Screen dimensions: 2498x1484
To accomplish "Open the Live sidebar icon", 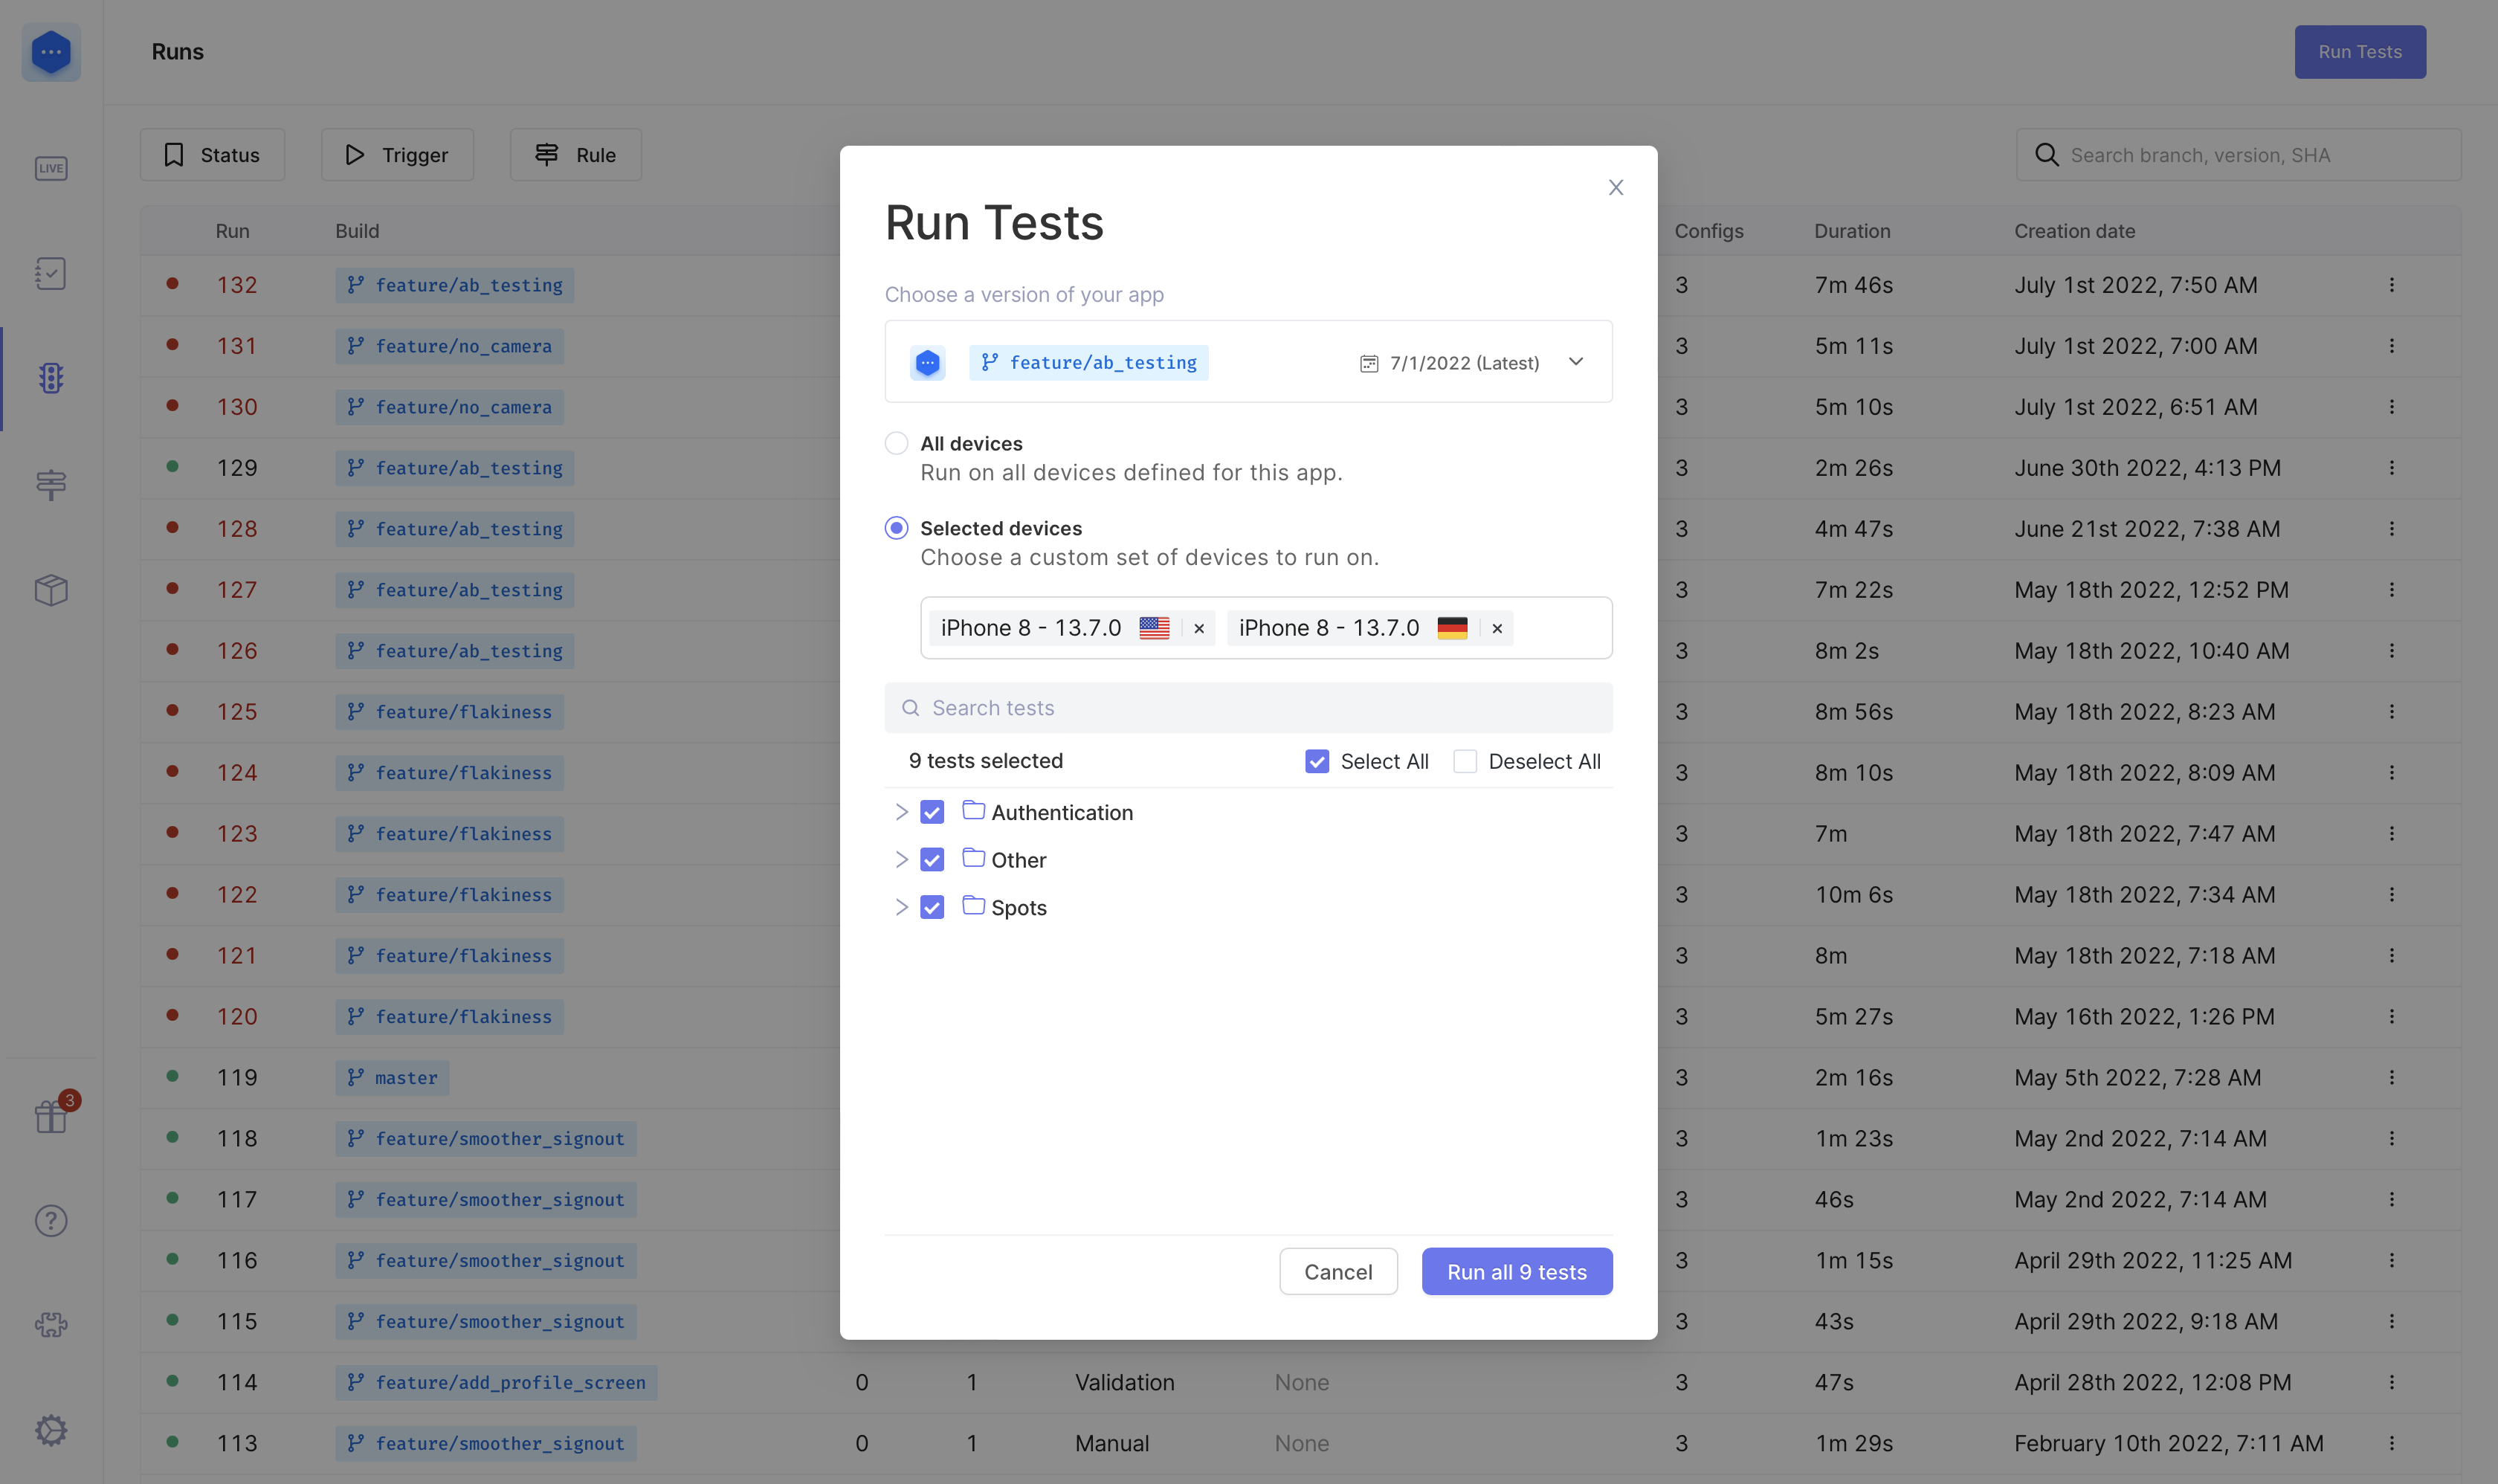I will [51, 168].
